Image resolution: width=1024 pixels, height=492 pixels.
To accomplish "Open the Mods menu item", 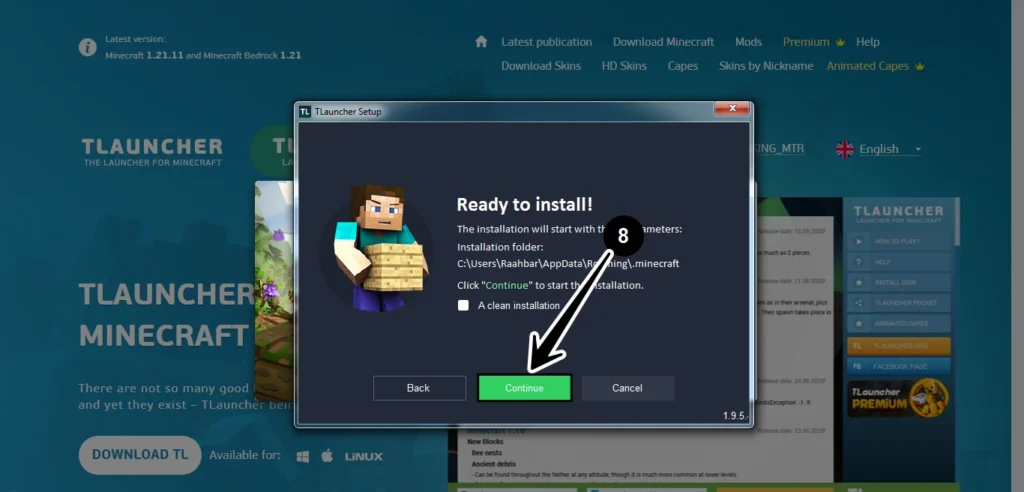I will [748, 42].
